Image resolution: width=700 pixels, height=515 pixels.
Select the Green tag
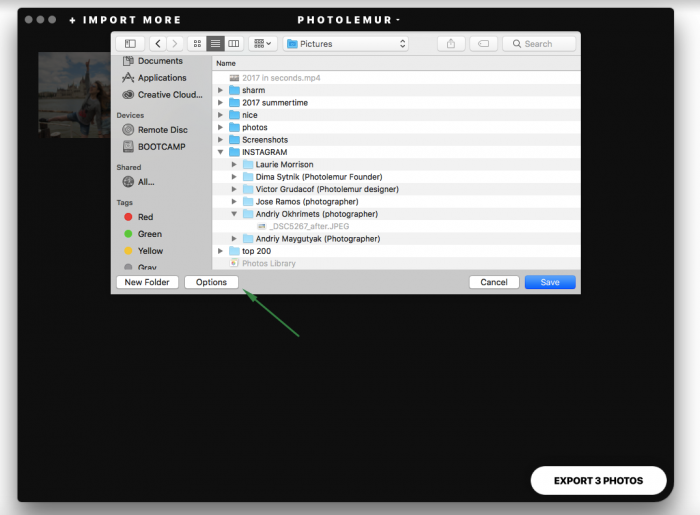pos(143,234)
